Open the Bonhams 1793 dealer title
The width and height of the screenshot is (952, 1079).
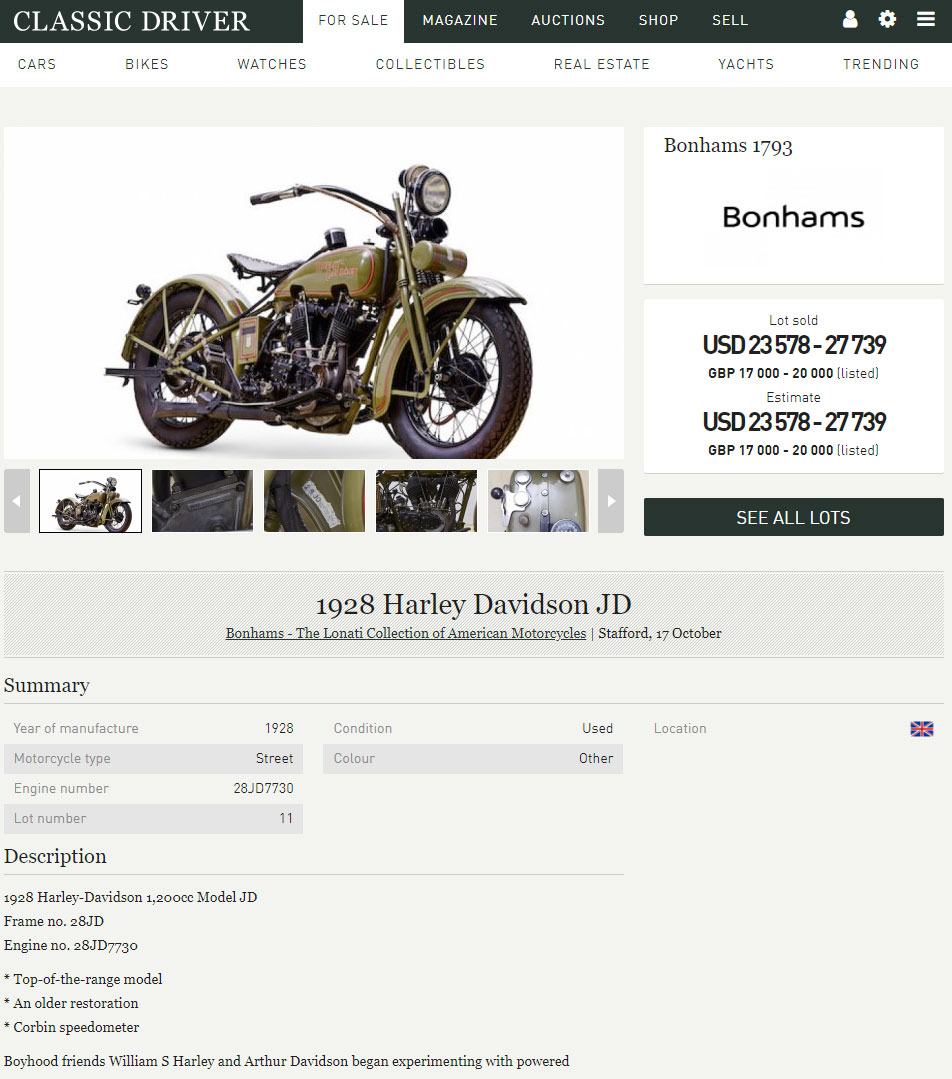click(728, 146)
